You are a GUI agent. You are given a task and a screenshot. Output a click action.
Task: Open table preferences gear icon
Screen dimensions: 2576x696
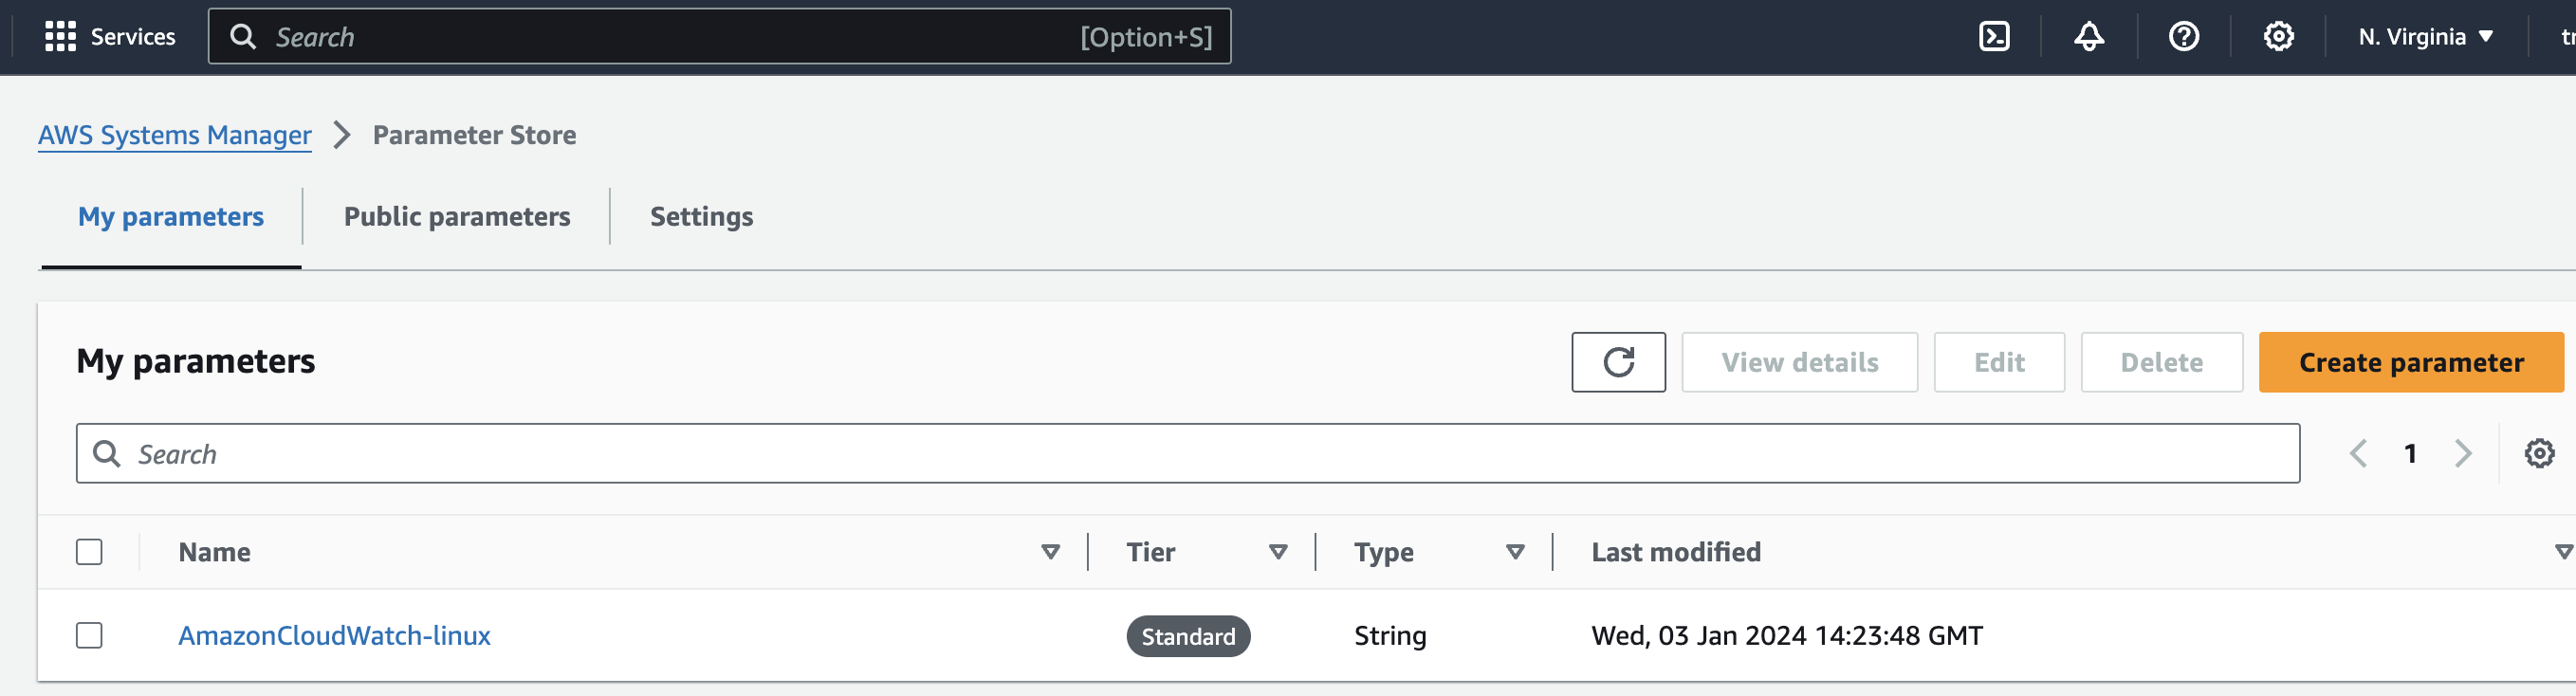[x=2539, y=454]
